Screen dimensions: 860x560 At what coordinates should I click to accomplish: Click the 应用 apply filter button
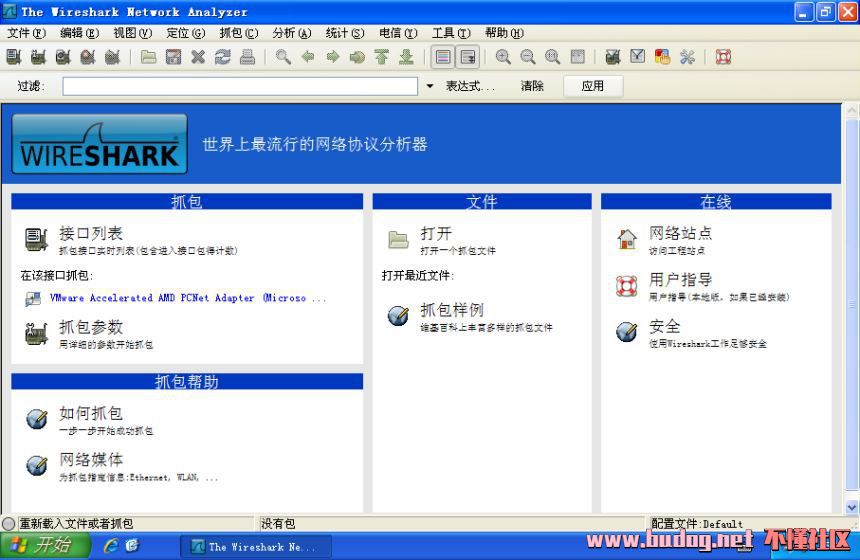pyautogui.click(x=593, y=86)
